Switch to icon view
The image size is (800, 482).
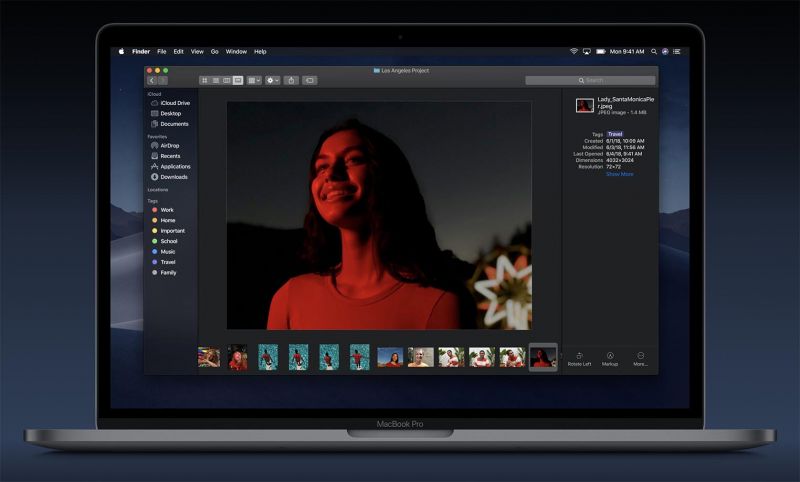(205, 81)
